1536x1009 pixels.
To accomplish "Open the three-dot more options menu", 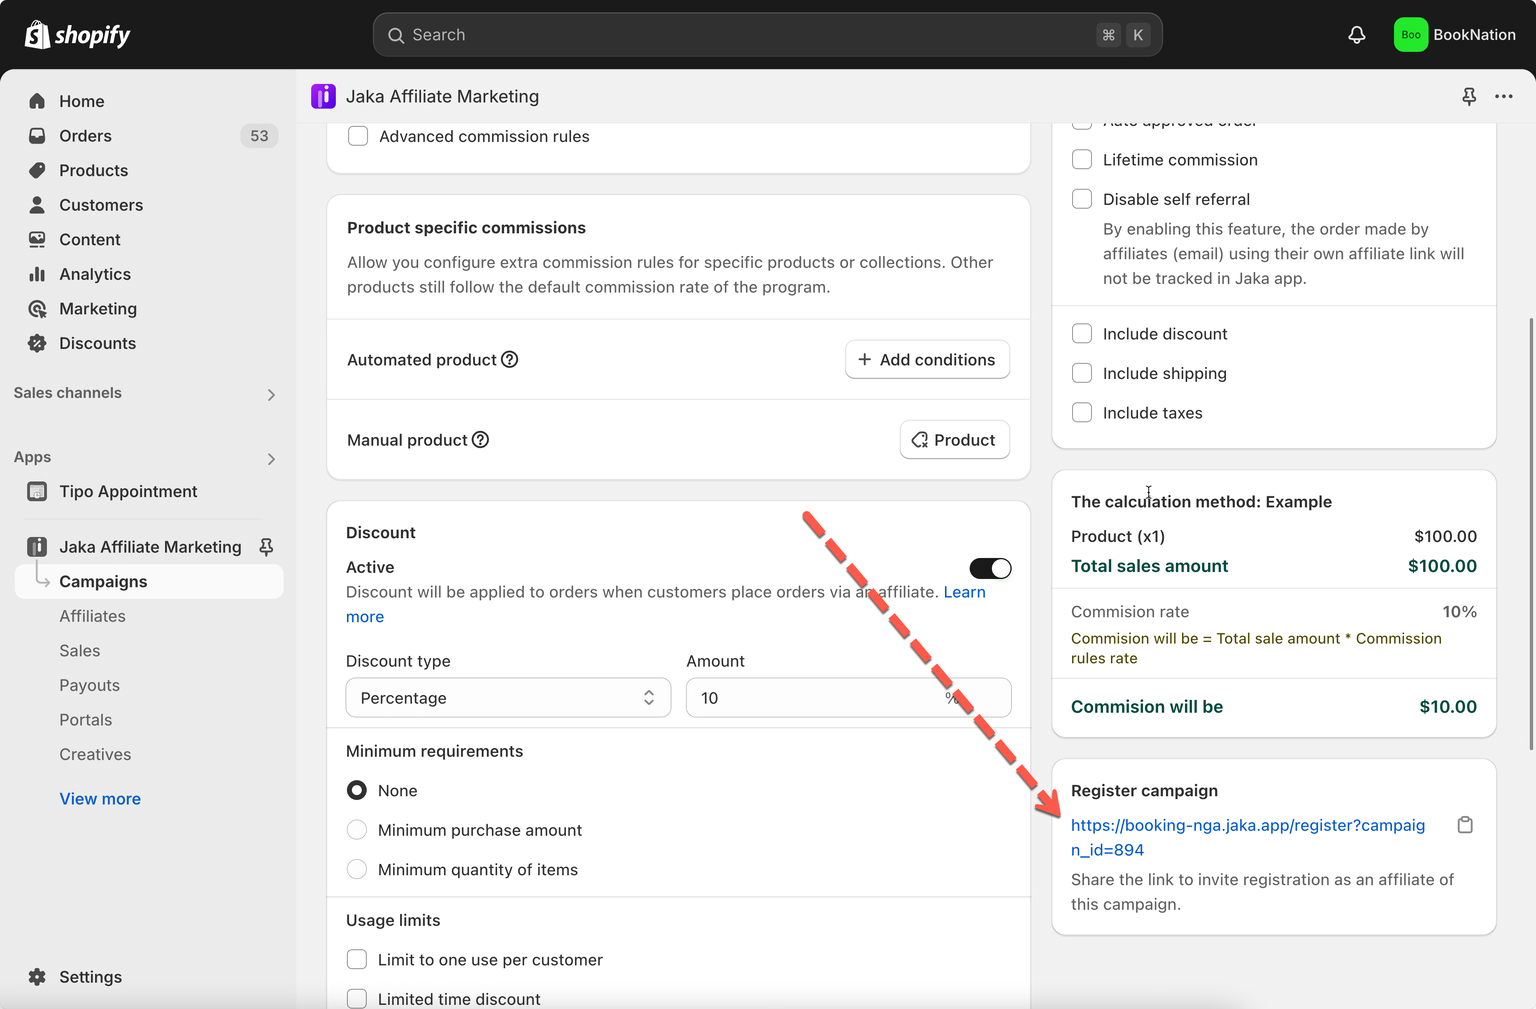I will [x=1503, y=96].
